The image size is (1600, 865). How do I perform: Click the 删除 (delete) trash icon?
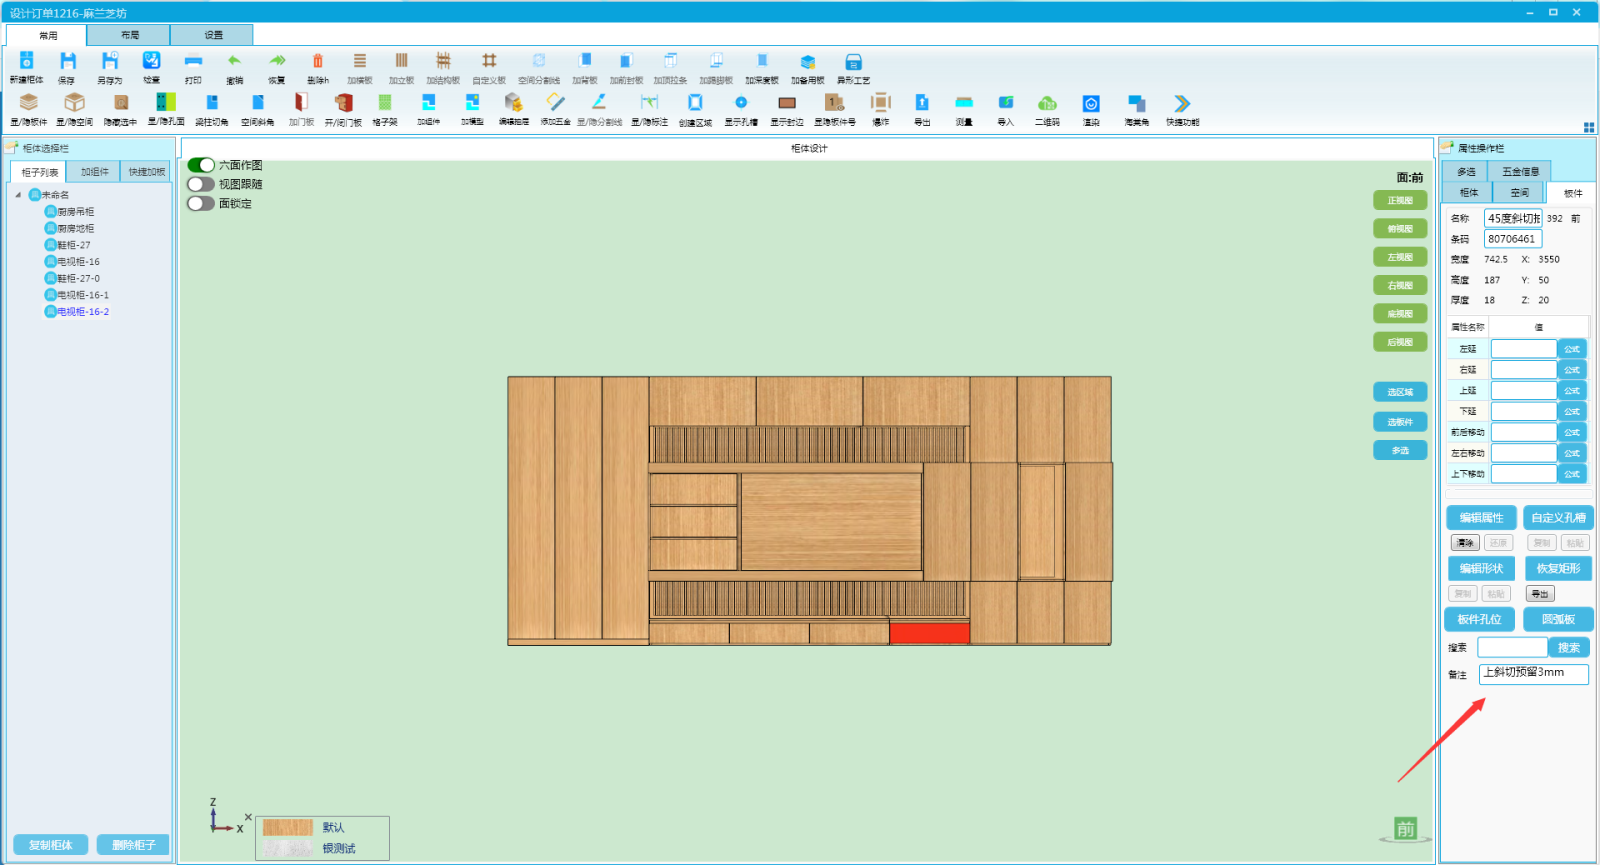318,63
